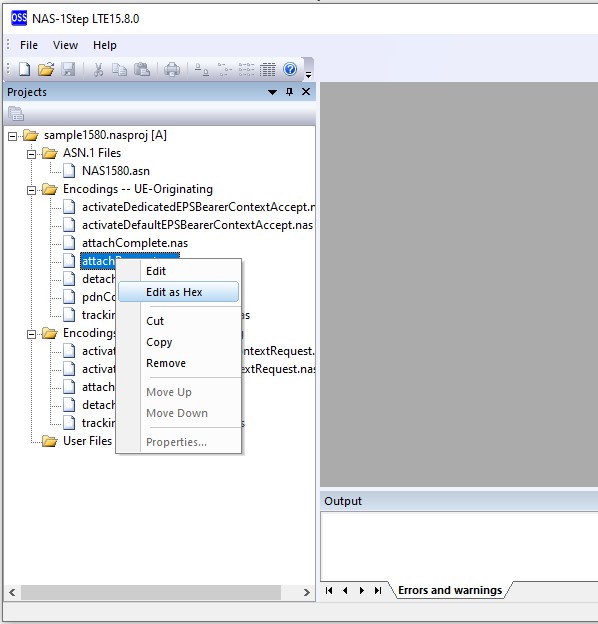Click the project view icon under Projects
Image resolution: width=598 pixels, height=624 pixels.
pos(16,113)
